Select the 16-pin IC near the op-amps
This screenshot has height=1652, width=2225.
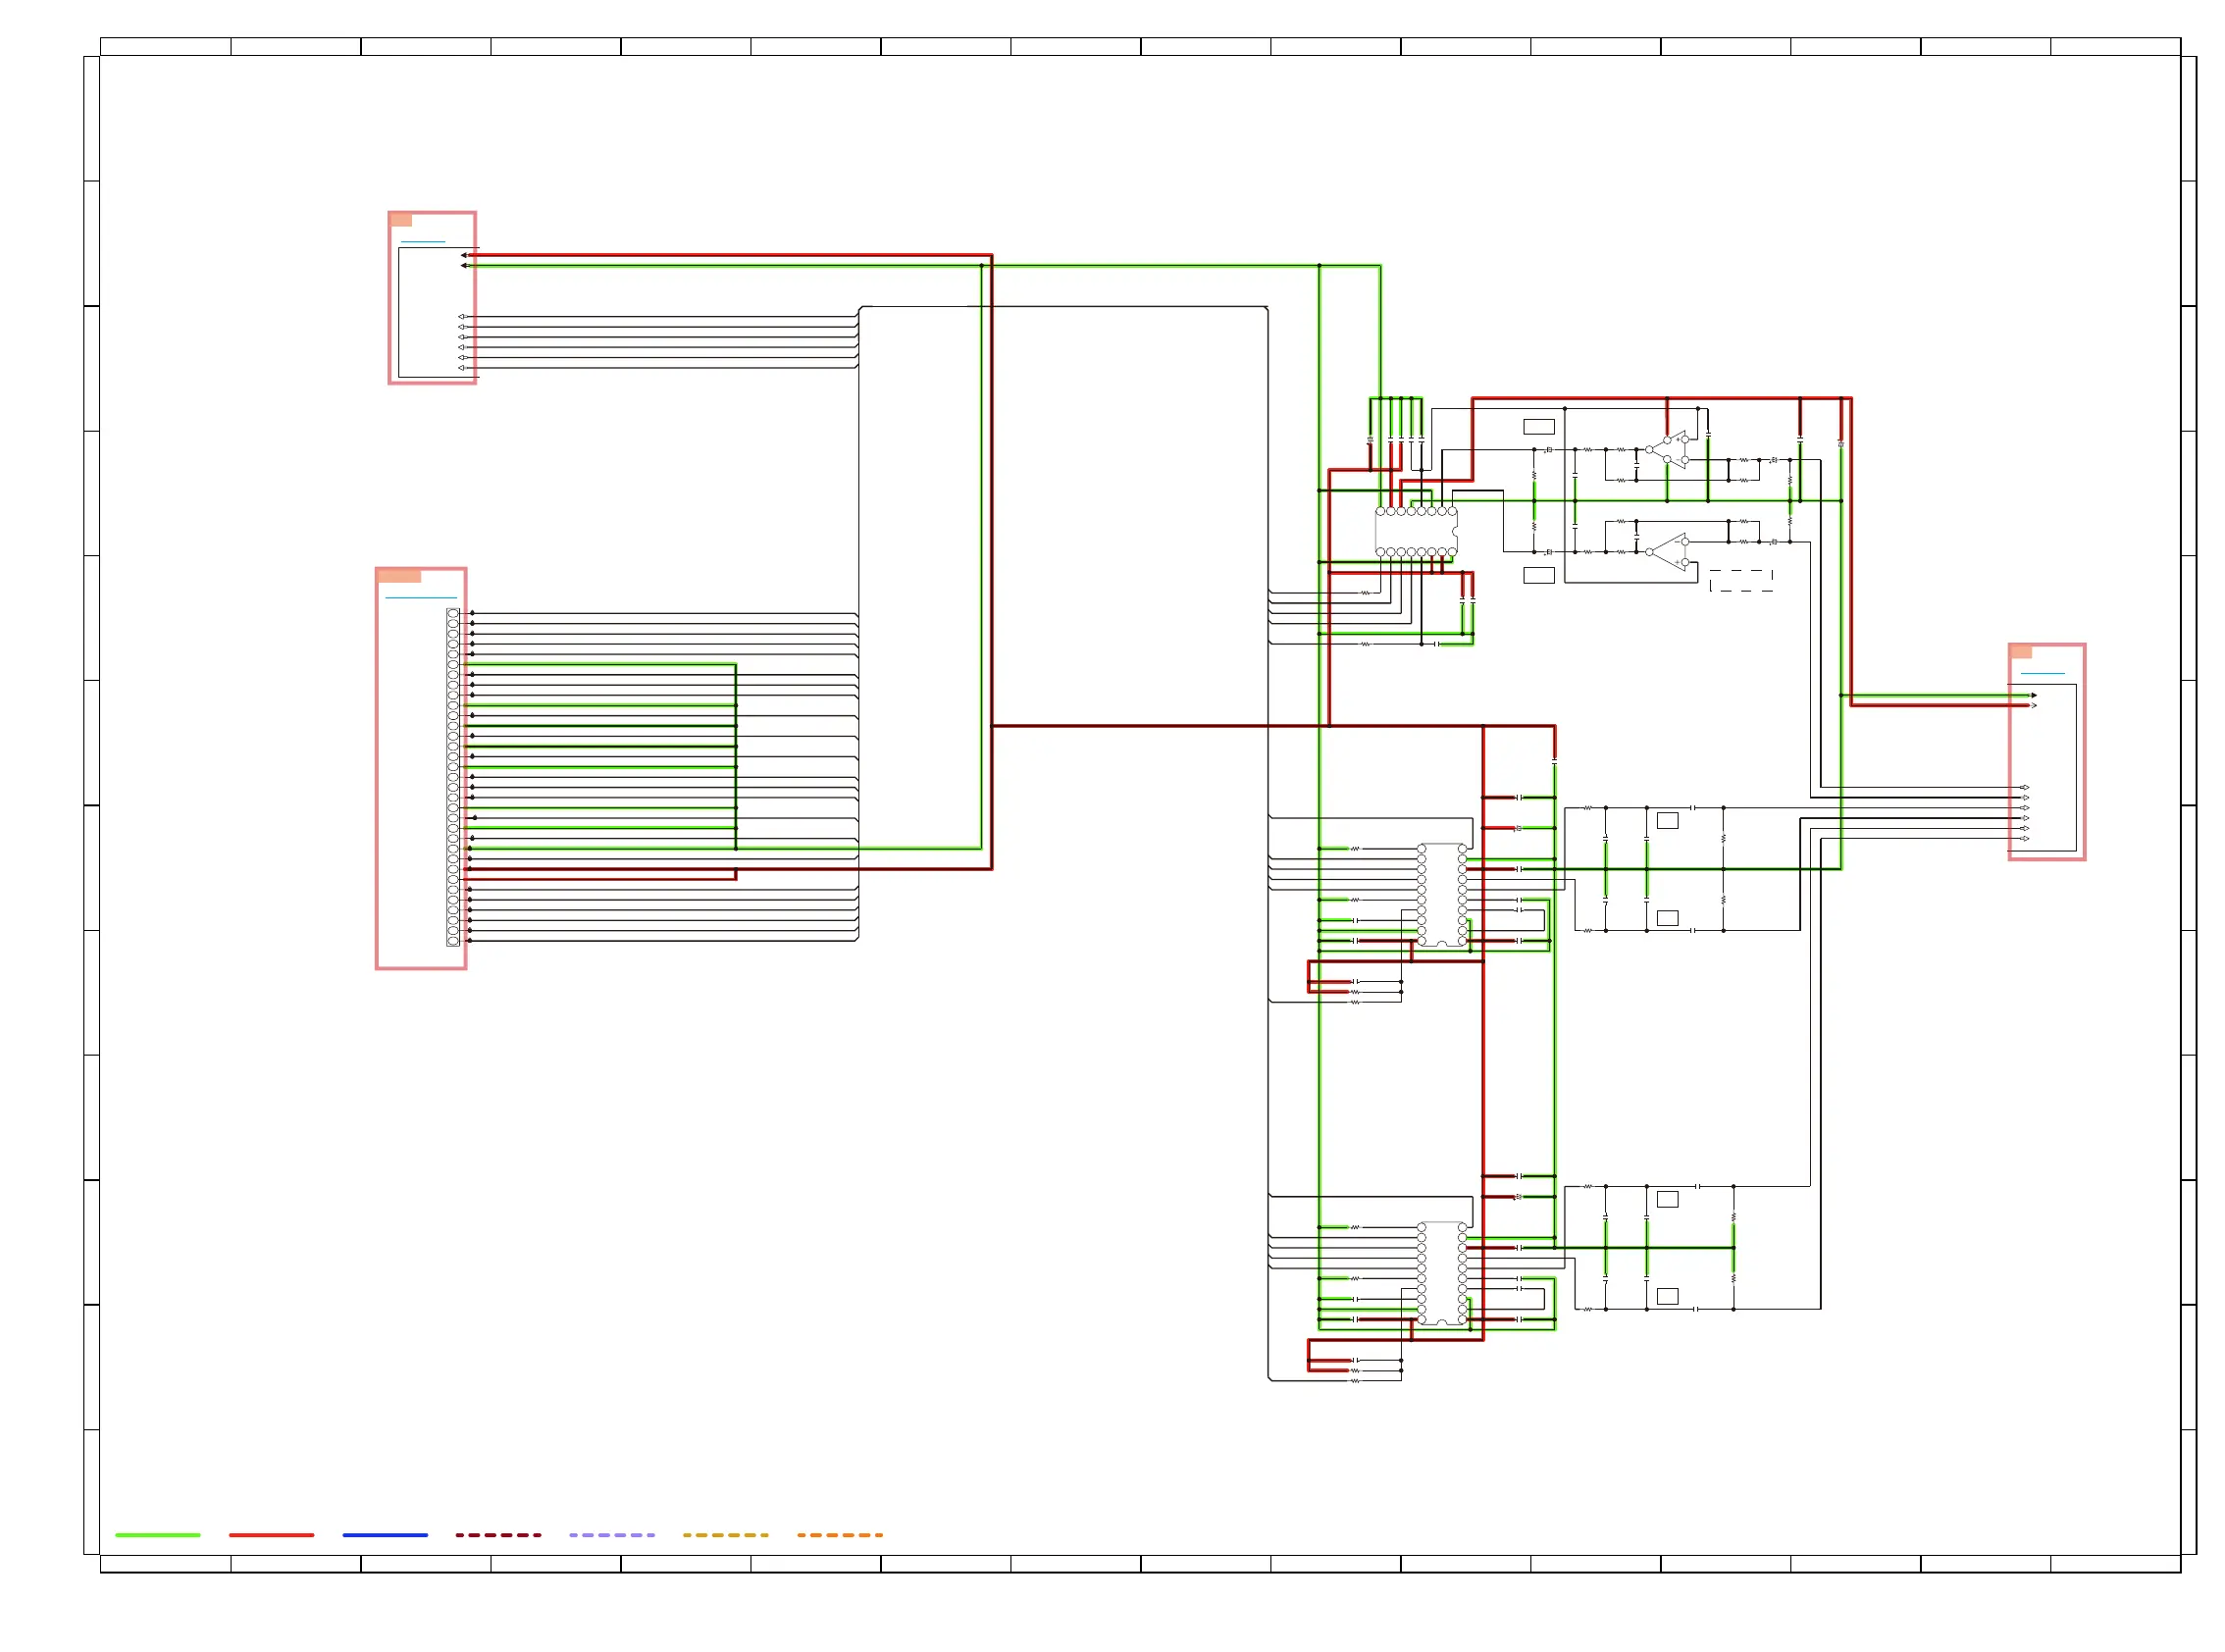(x=1415, y=531)
